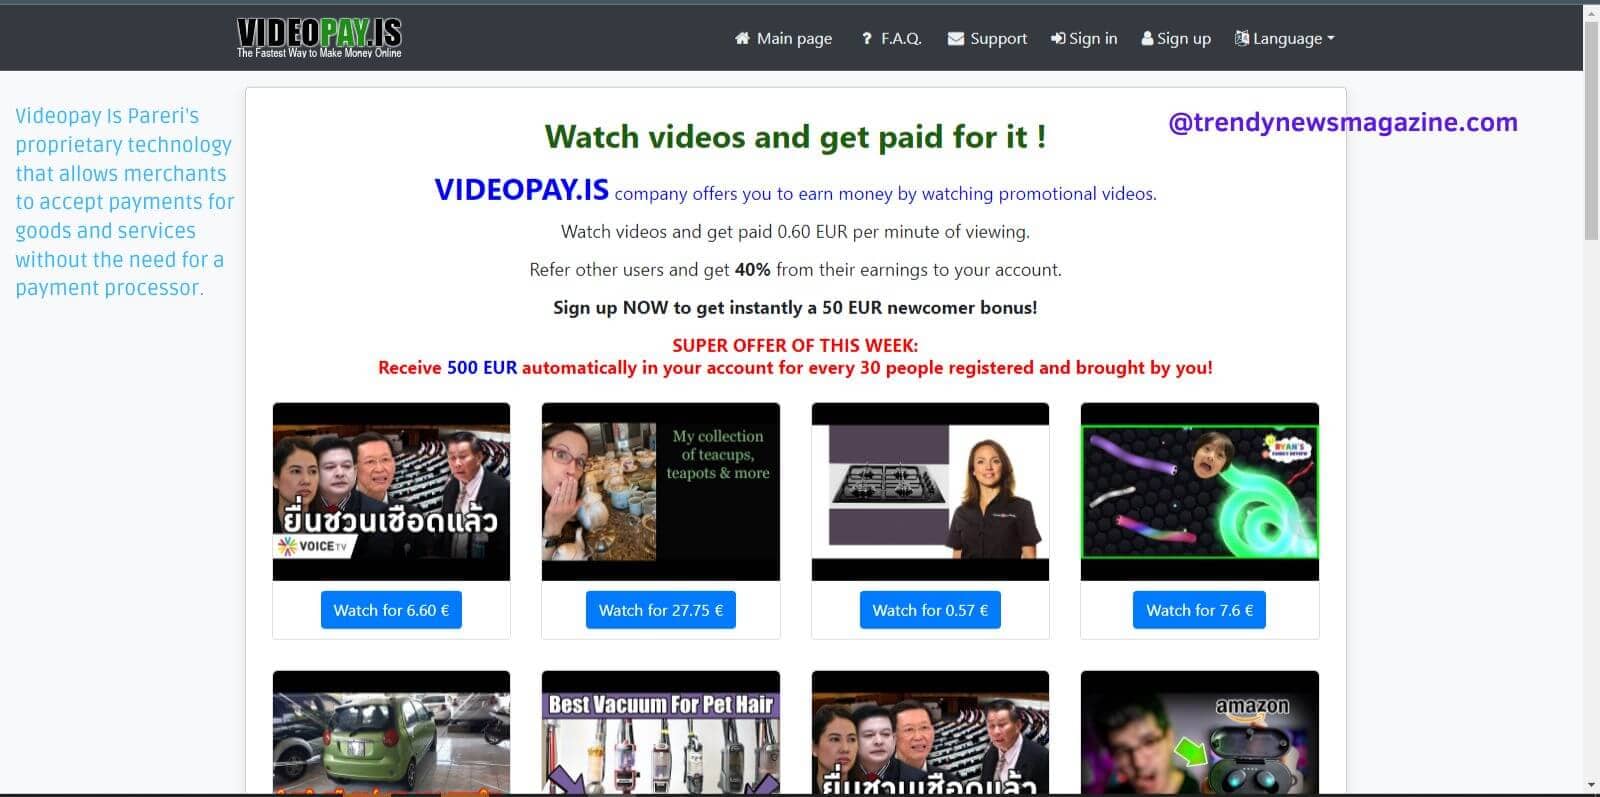Click the language book icon

1242,38
